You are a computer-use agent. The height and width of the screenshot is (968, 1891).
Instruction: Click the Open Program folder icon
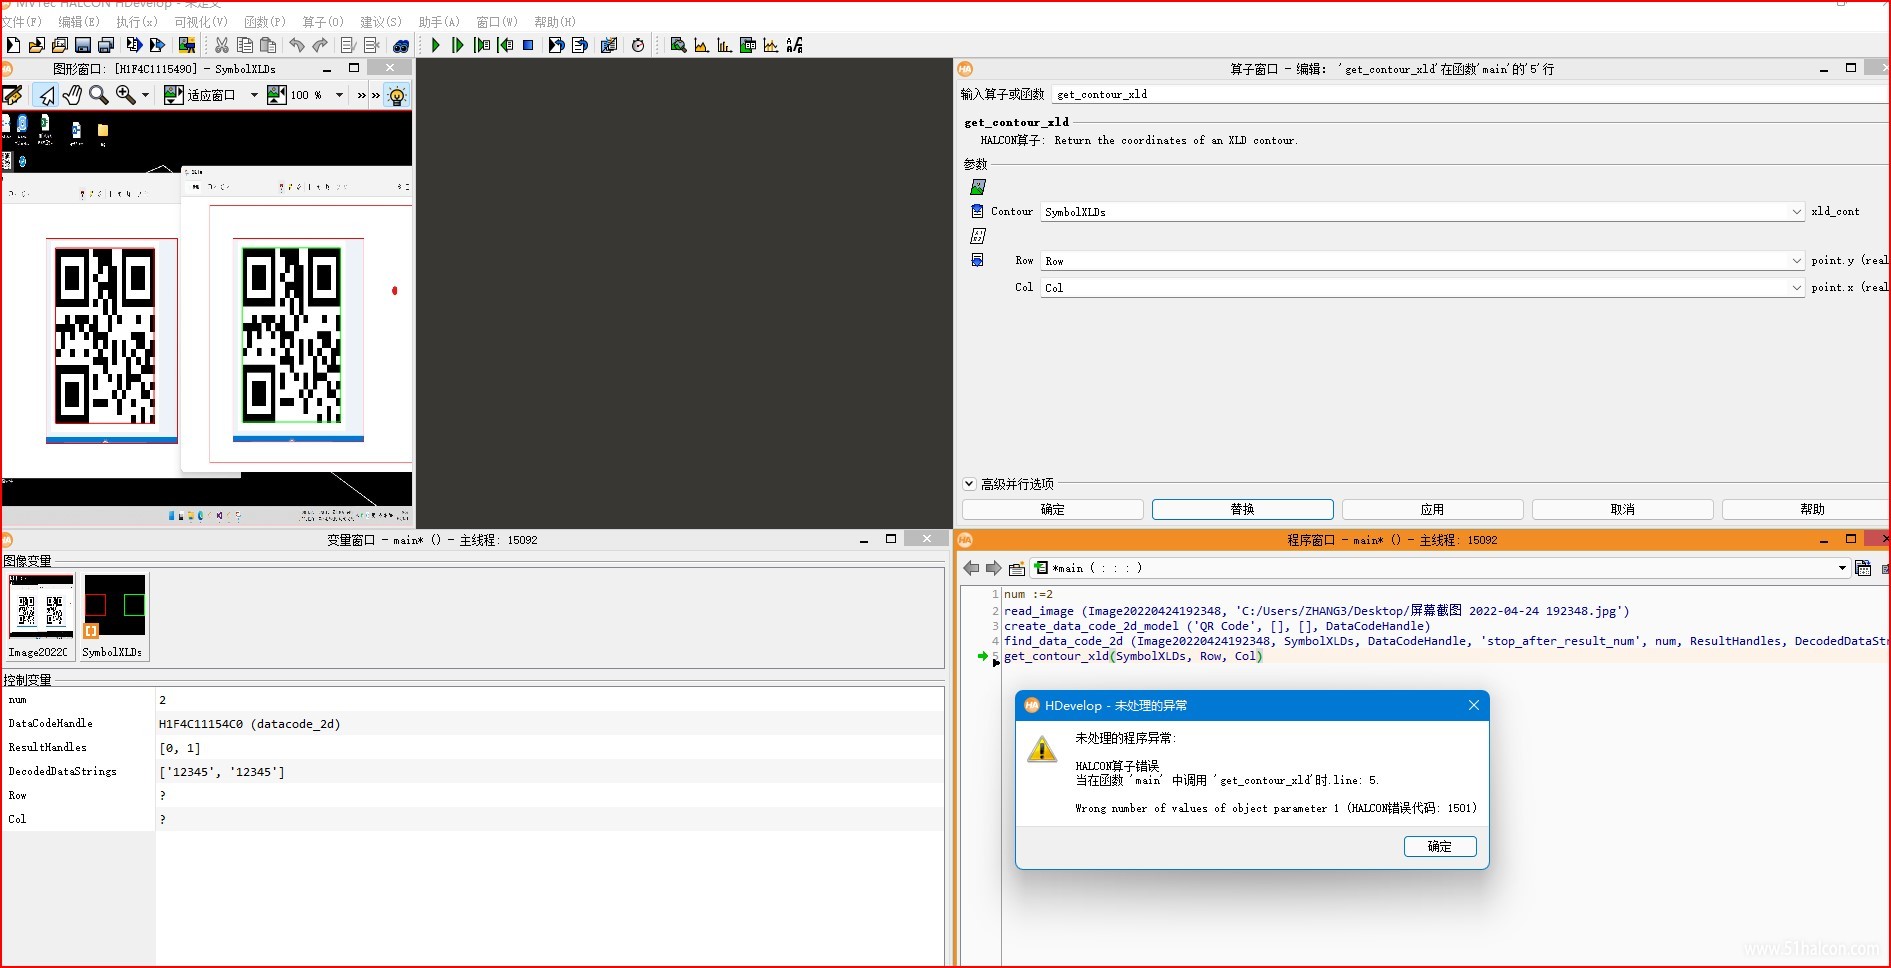pyautogui.click(x=37, y=45)
